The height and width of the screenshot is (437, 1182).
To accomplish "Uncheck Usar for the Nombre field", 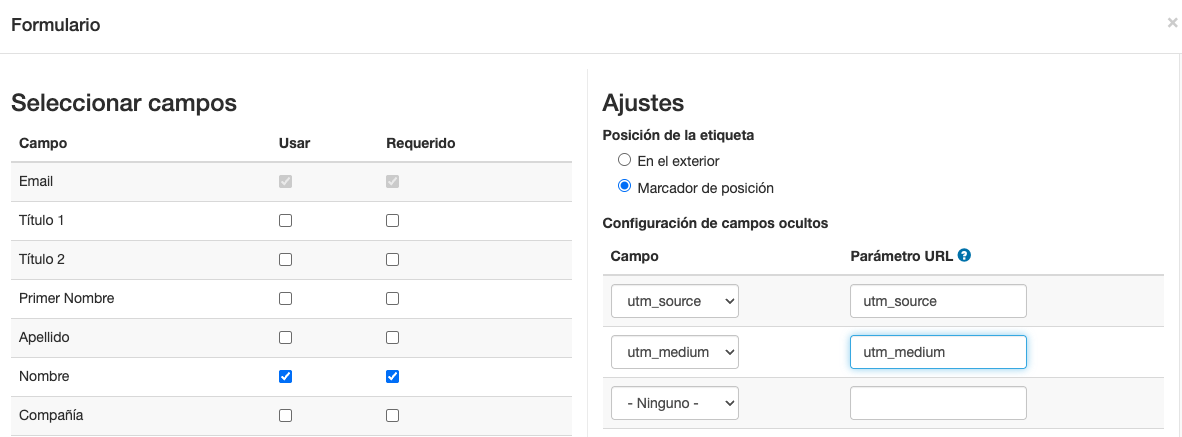I will (x=286, y=377).
